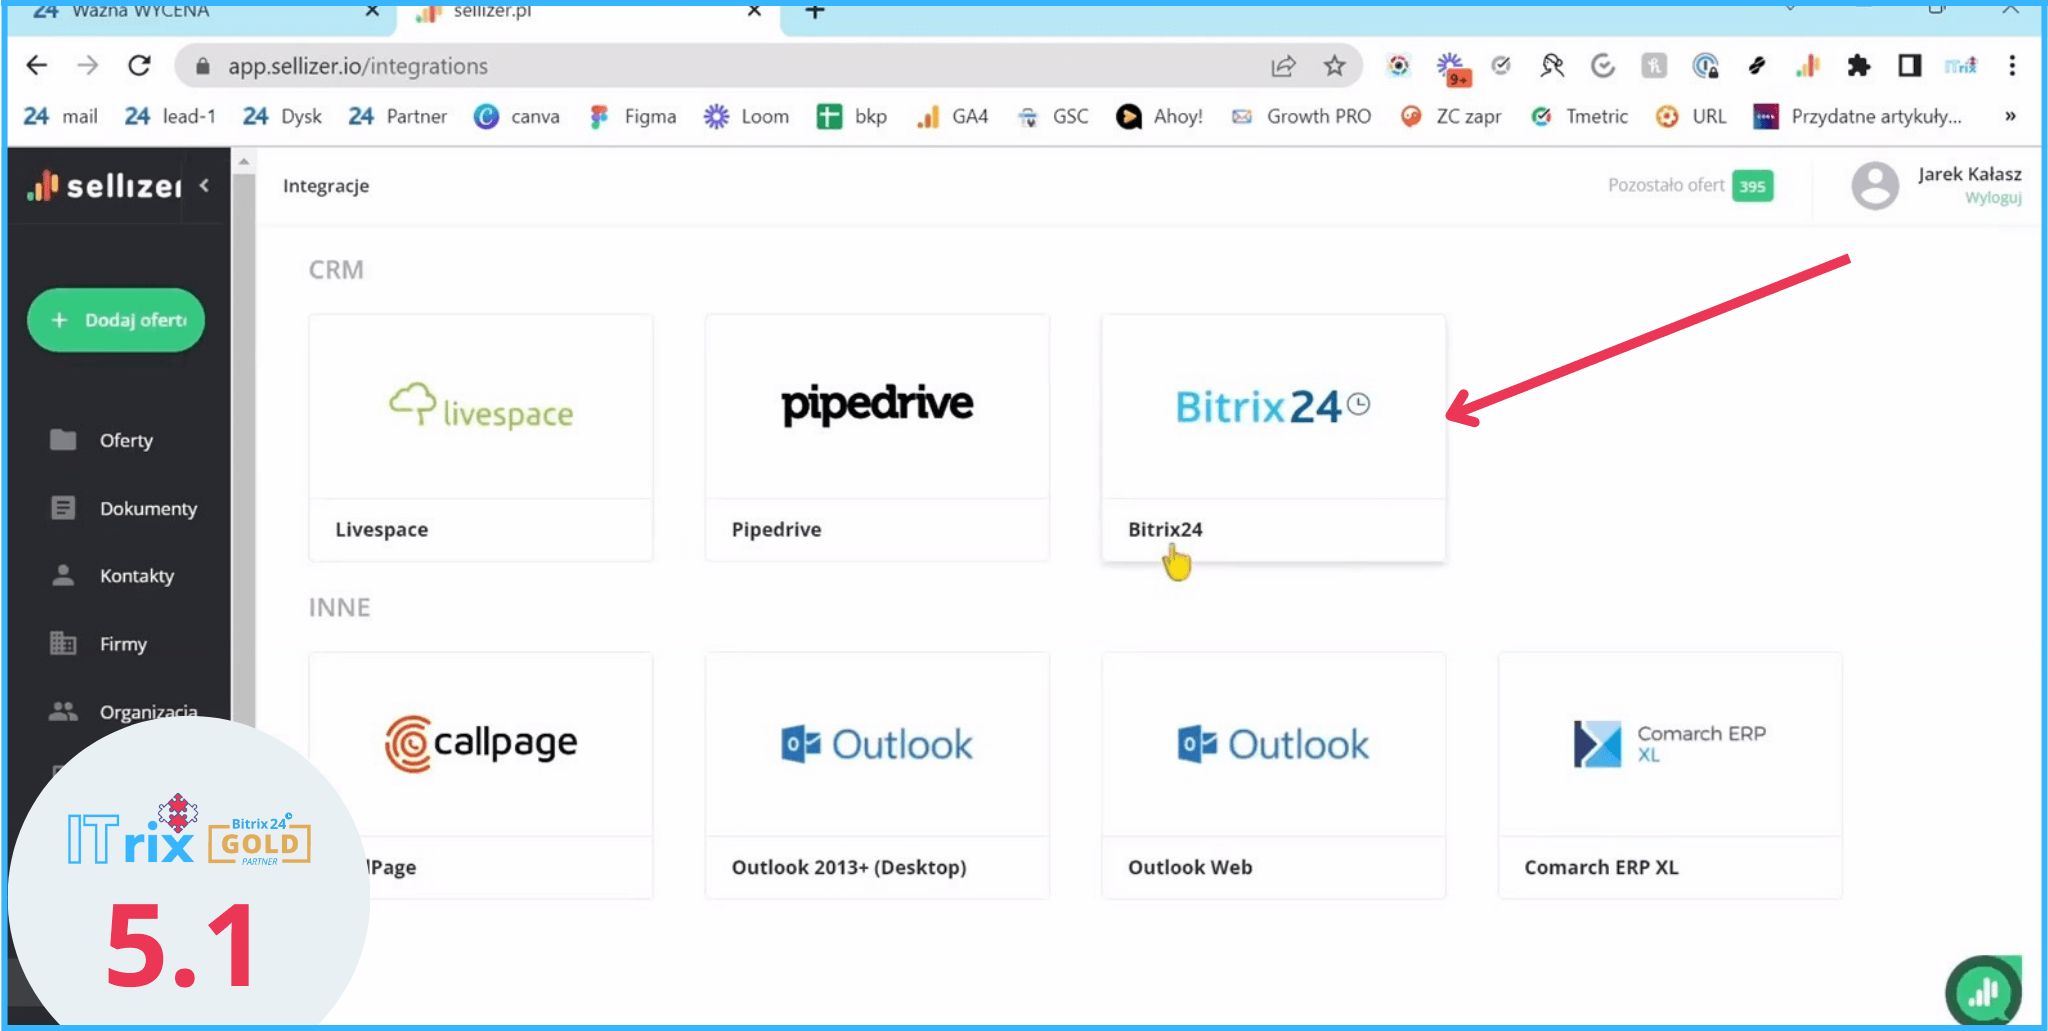Screen dimensions: 2048x1031
Task: Collapse the sellizer sidebar with chevron
Action: tap(205, 185)
